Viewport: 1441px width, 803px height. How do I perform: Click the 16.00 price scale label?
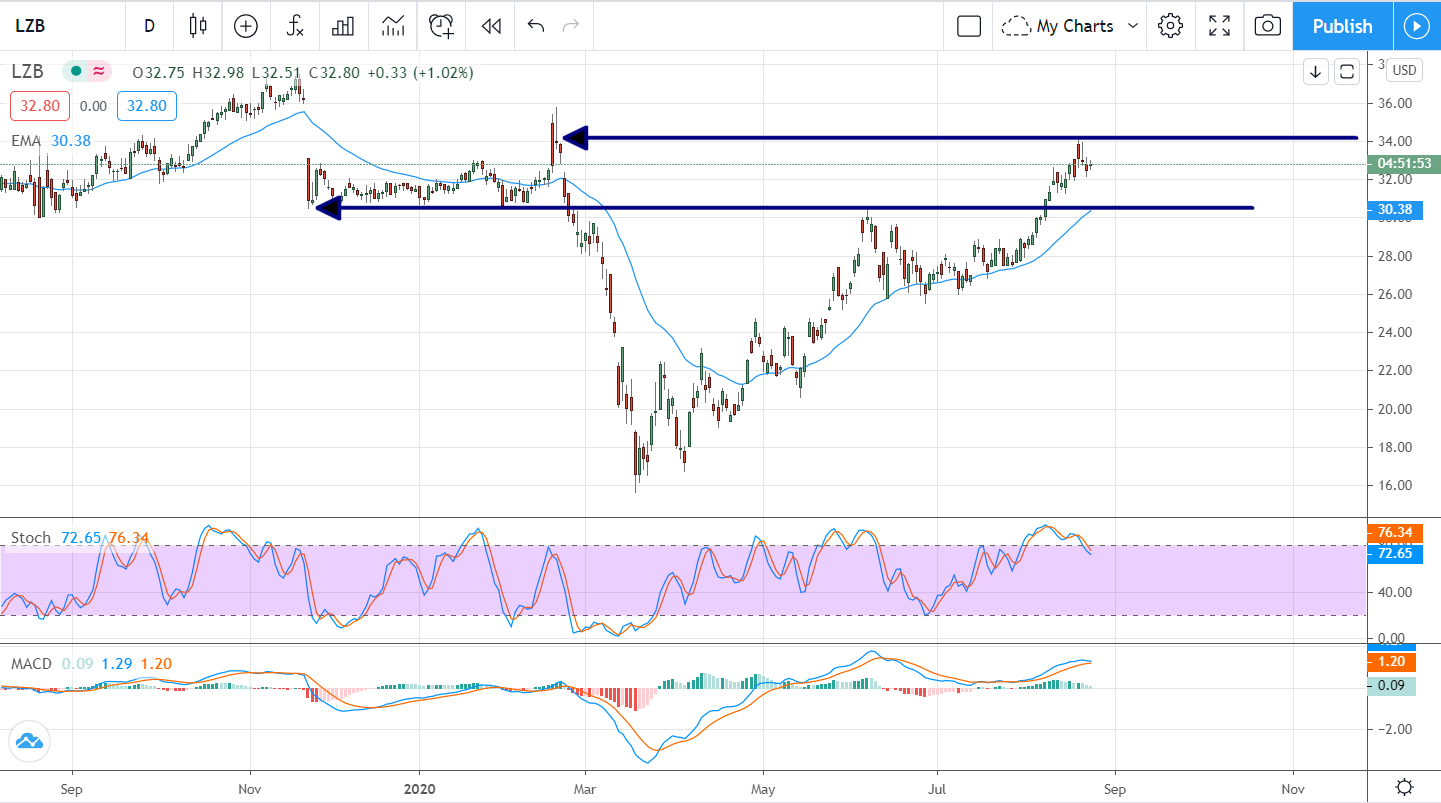coord(1395,485)
